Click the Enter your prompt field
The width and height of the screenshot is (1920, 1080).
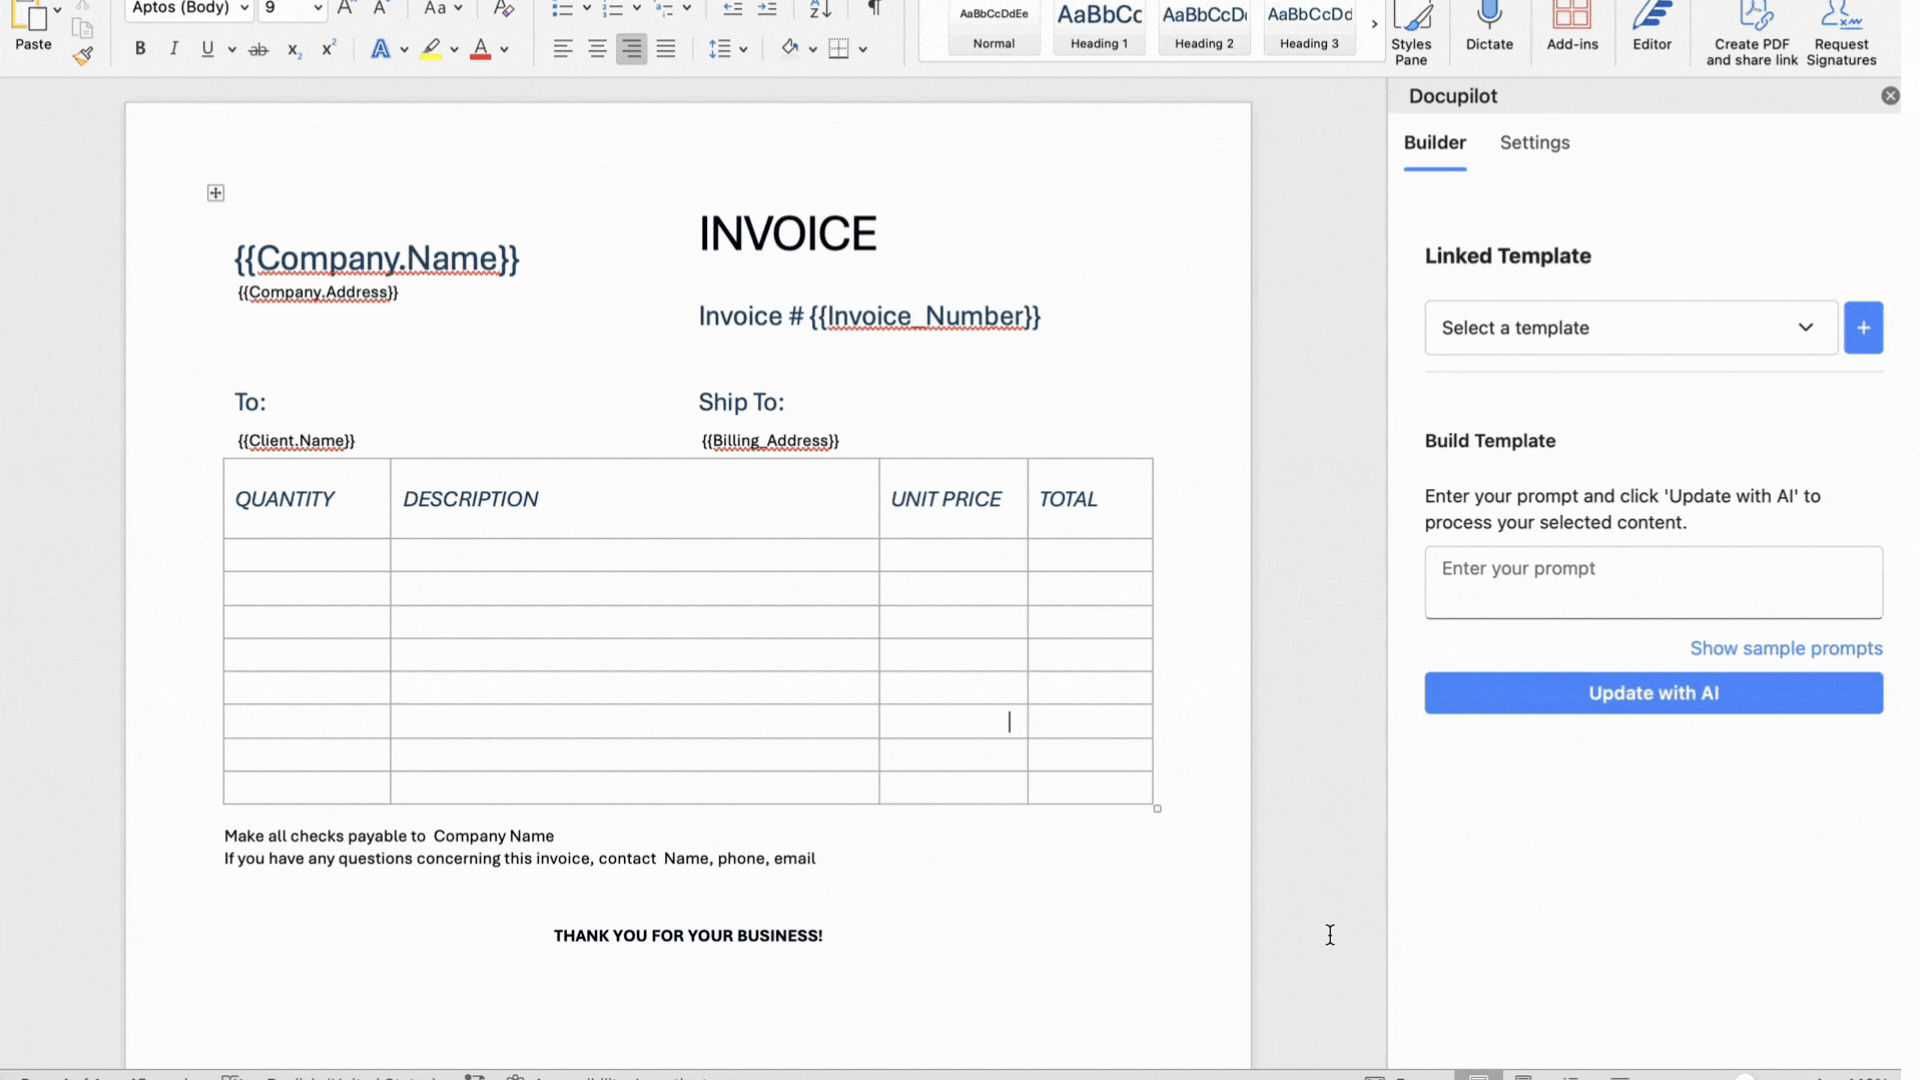pos(1653,582)
